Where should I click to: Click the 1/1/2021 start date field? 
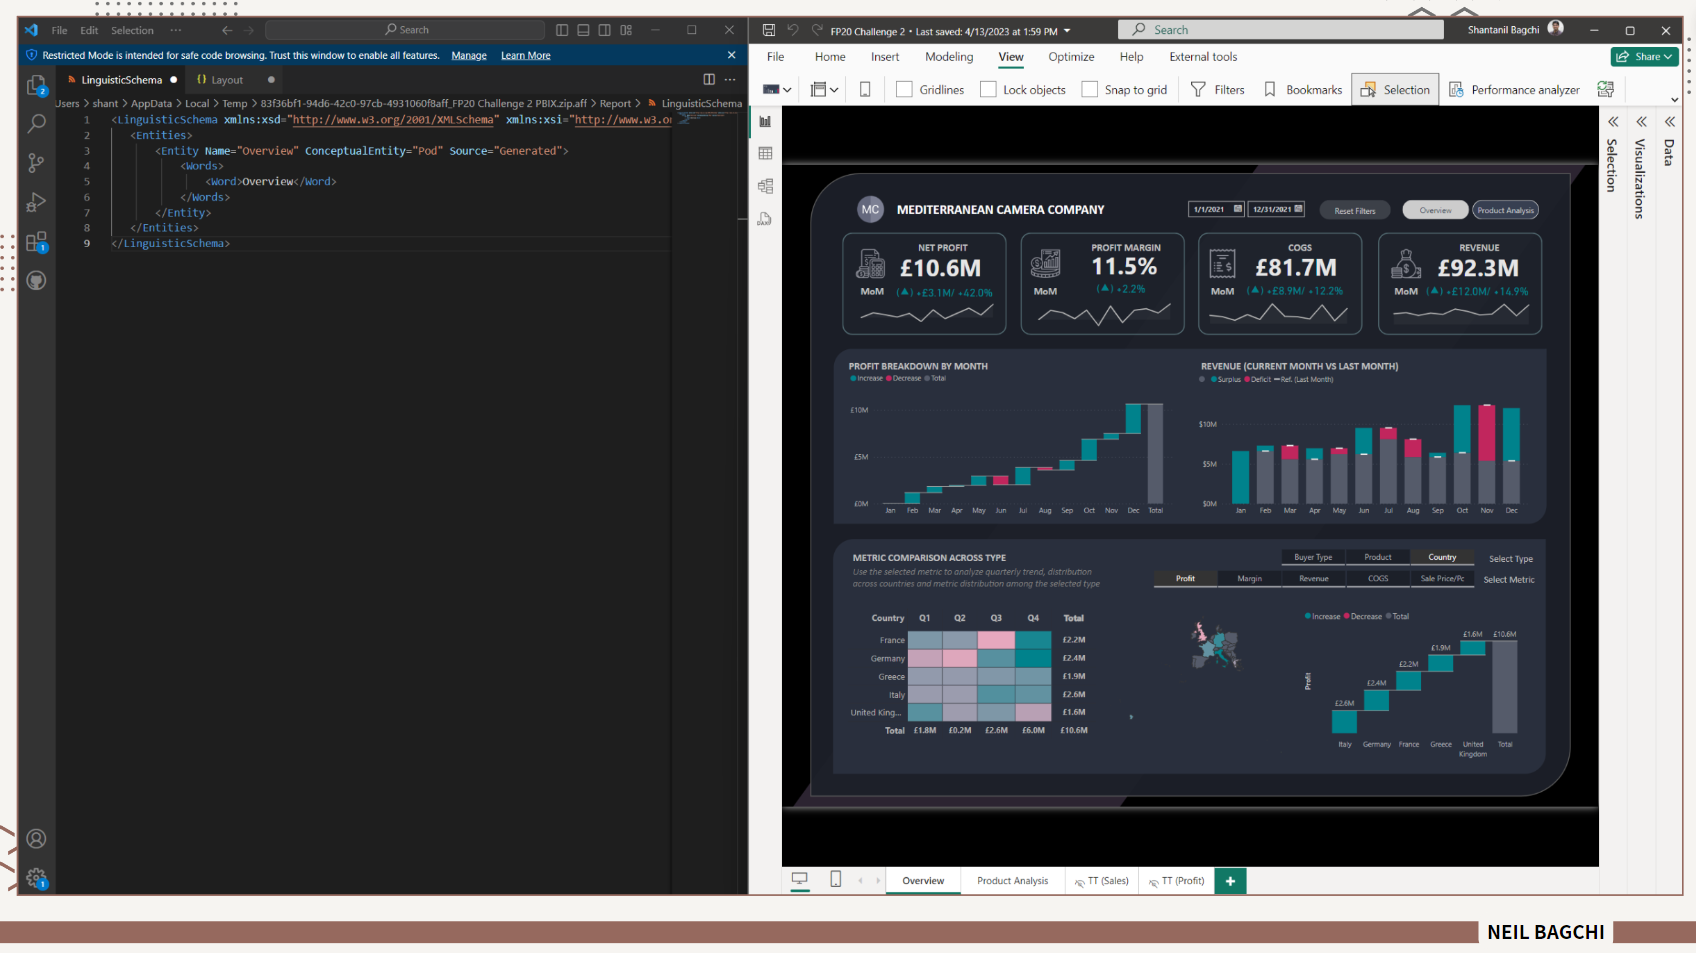pos(1216,209)
